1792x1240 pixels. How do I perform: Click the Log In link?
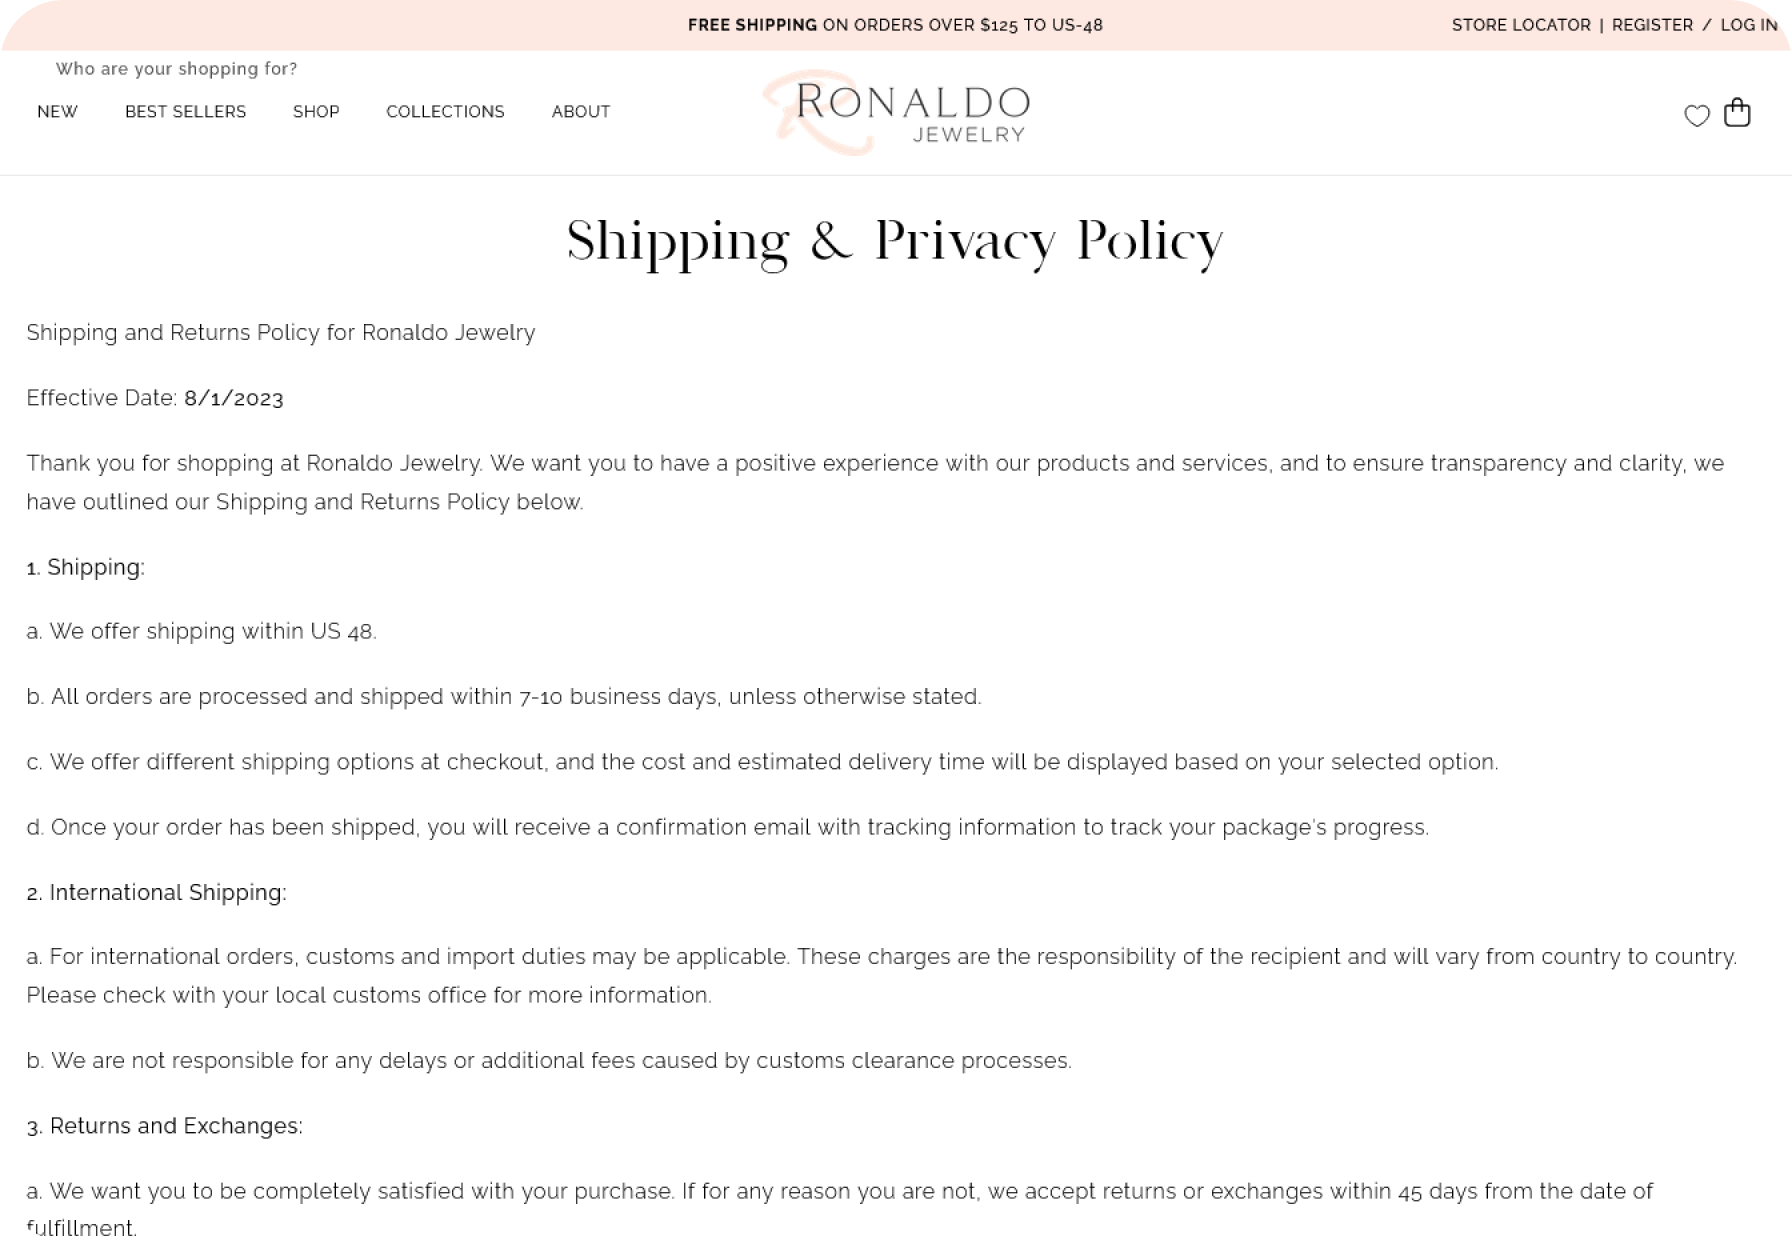1748,25
